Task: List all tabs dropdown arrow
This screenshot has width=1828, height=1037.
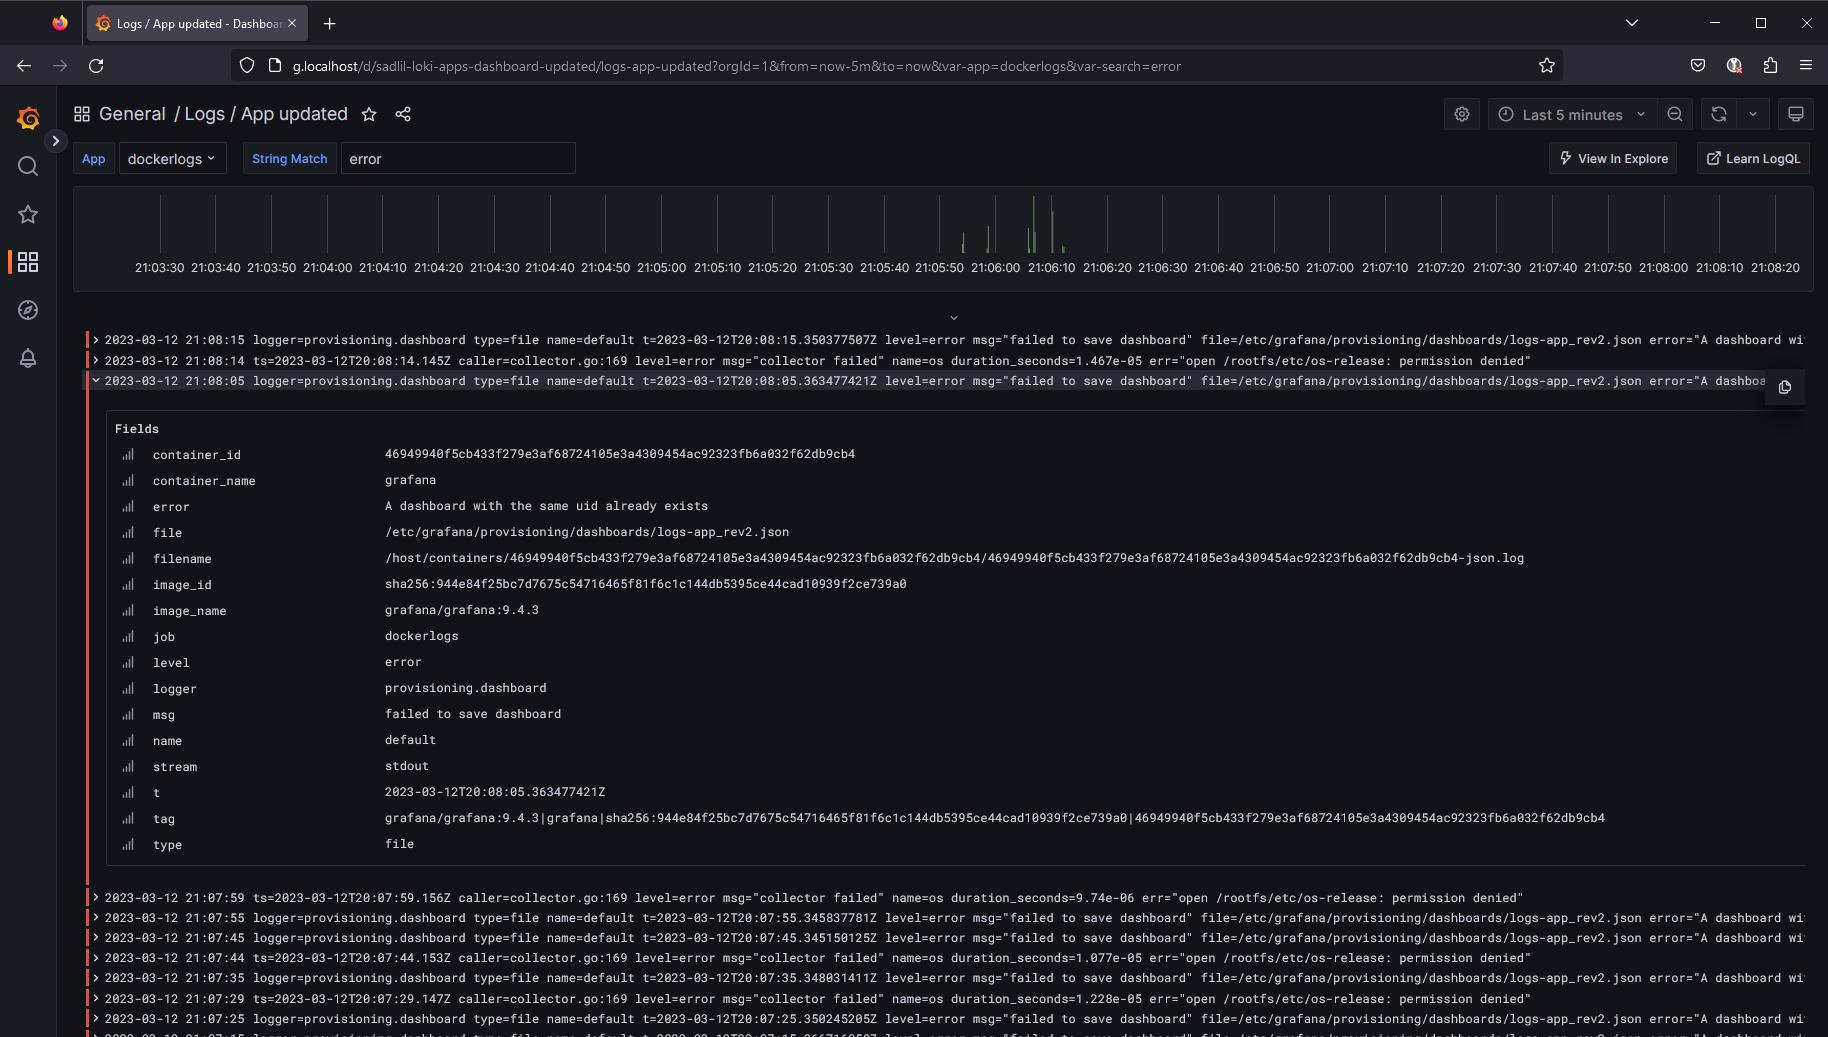Action: pos(1632,23)
